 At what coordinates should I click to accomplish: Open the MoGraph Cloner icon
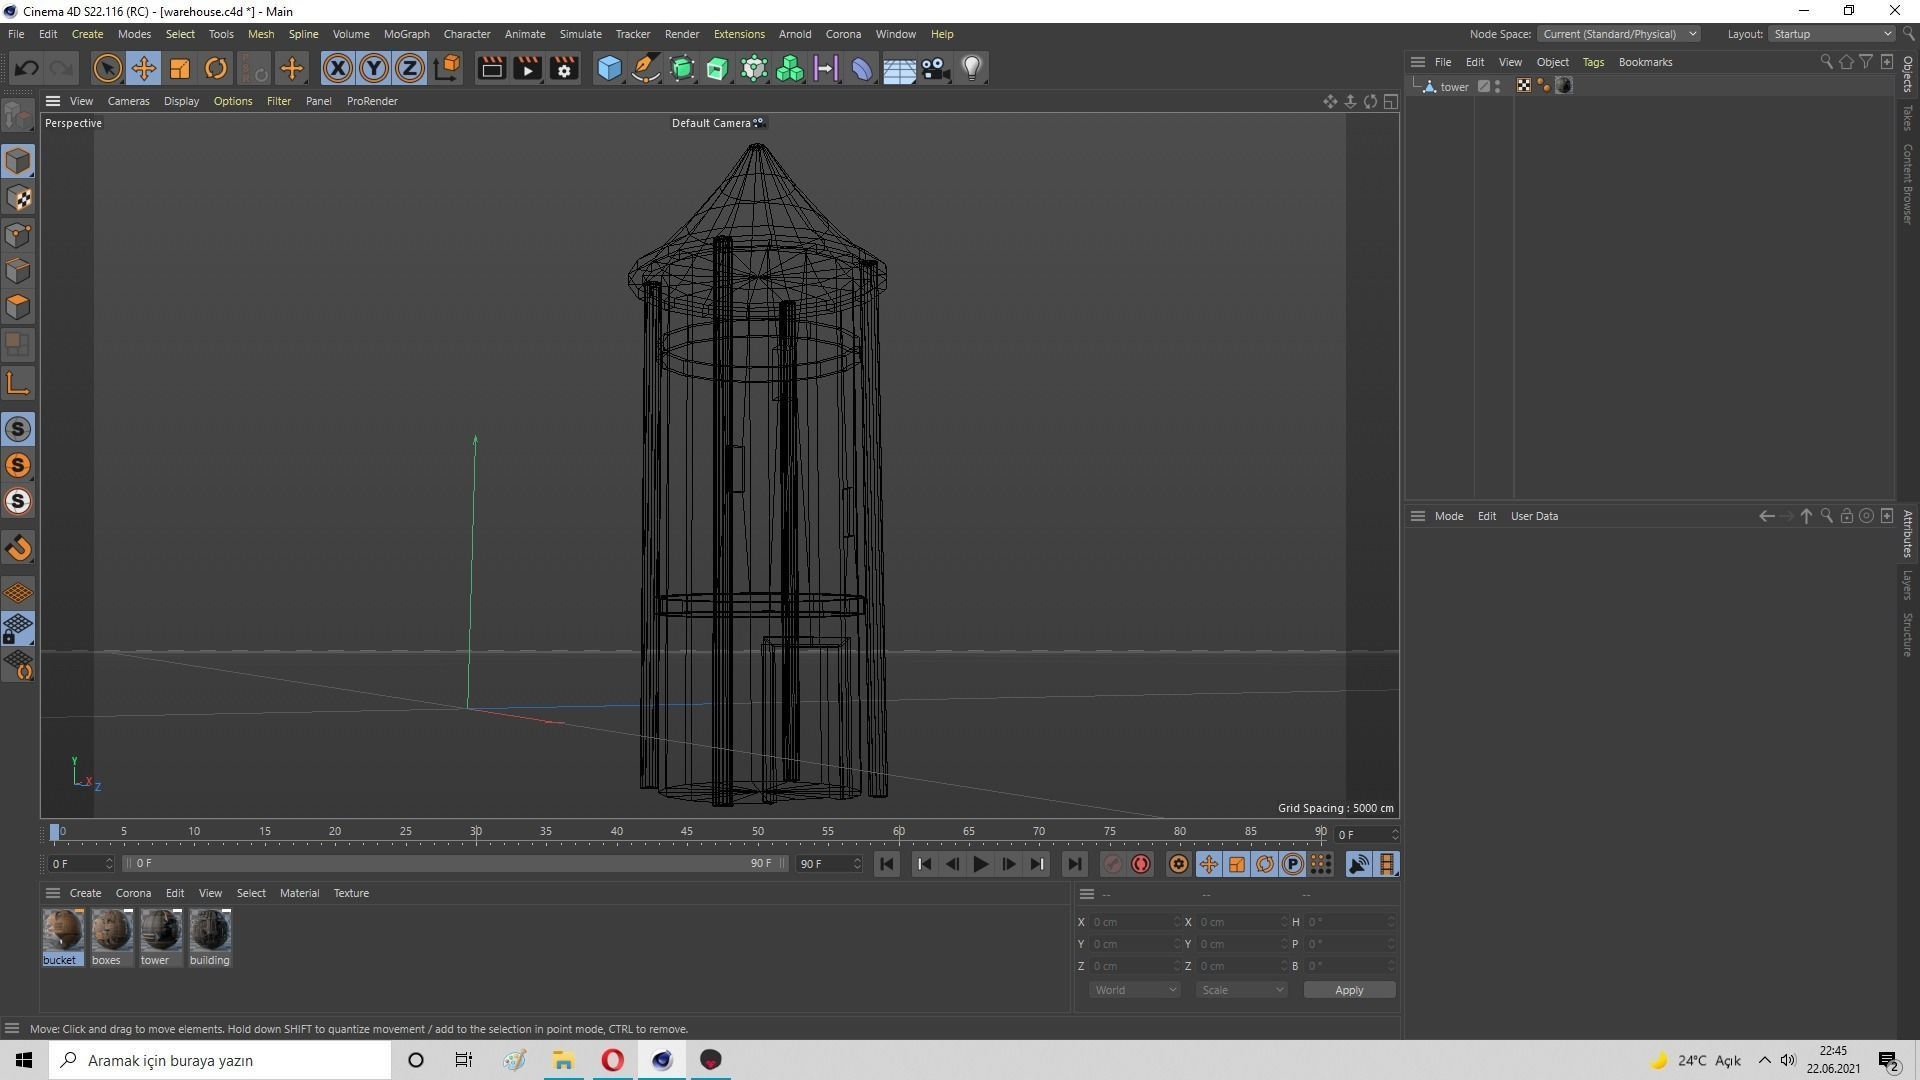pyautogui.click(x=790, y=68)
